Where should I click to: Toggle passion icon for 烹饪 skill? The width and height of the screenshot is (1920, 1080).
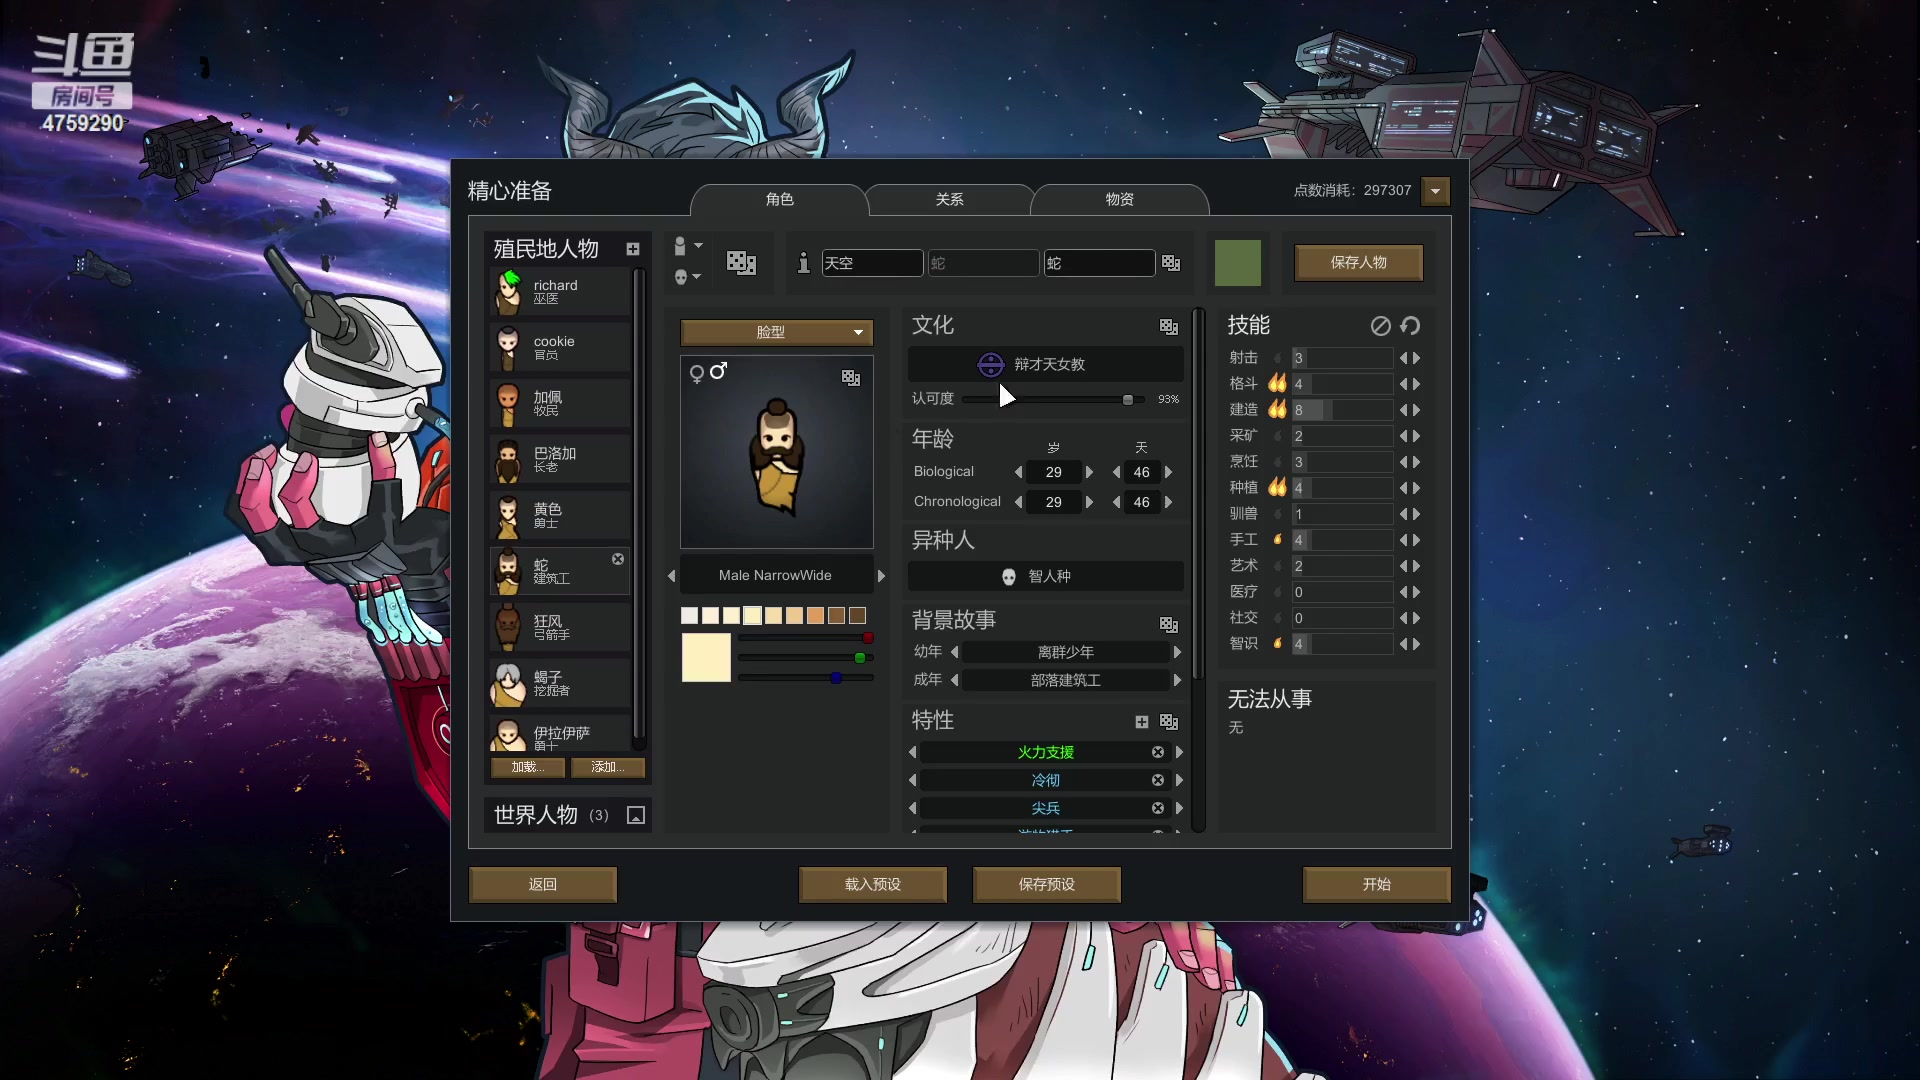point(1277,462)
